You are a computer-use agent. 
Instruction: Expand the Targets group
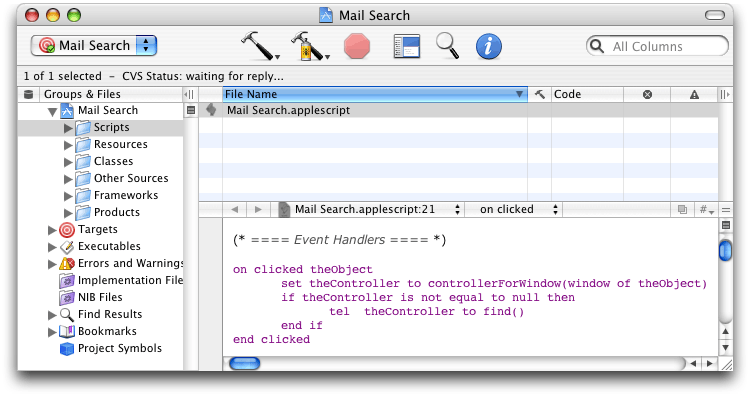(x=52, y=230)
